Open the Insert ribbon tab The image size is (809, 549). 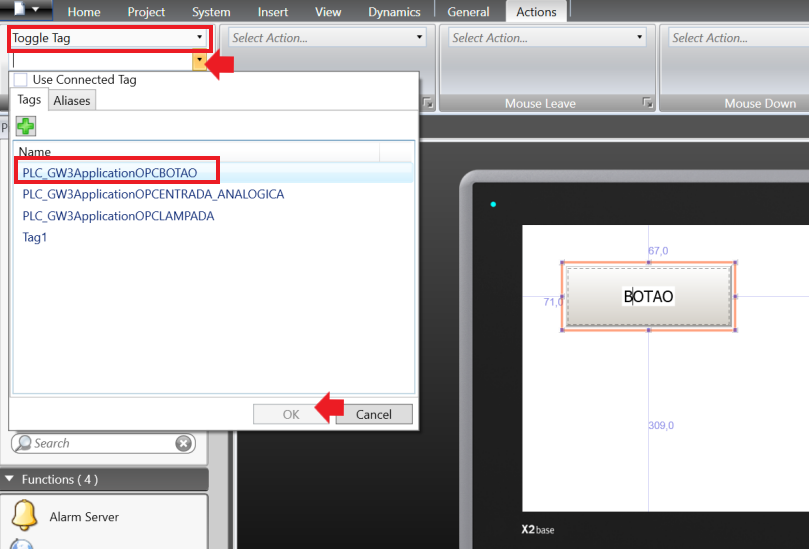272,12
